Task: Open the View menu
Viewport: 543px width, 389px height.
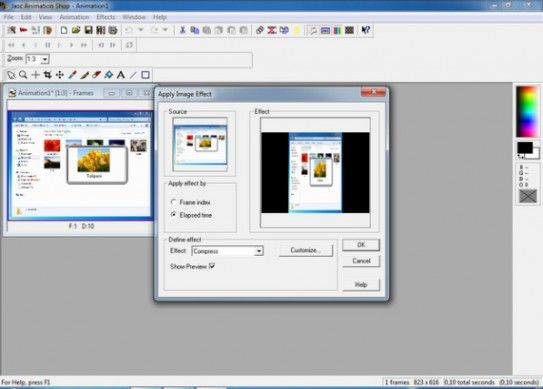Action: pos(45,17)
